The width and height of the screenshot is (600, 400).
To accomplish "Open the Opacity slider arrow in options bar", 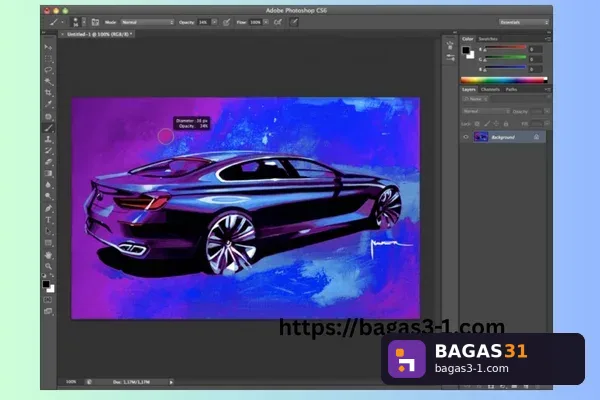I will tap(214, 22).
